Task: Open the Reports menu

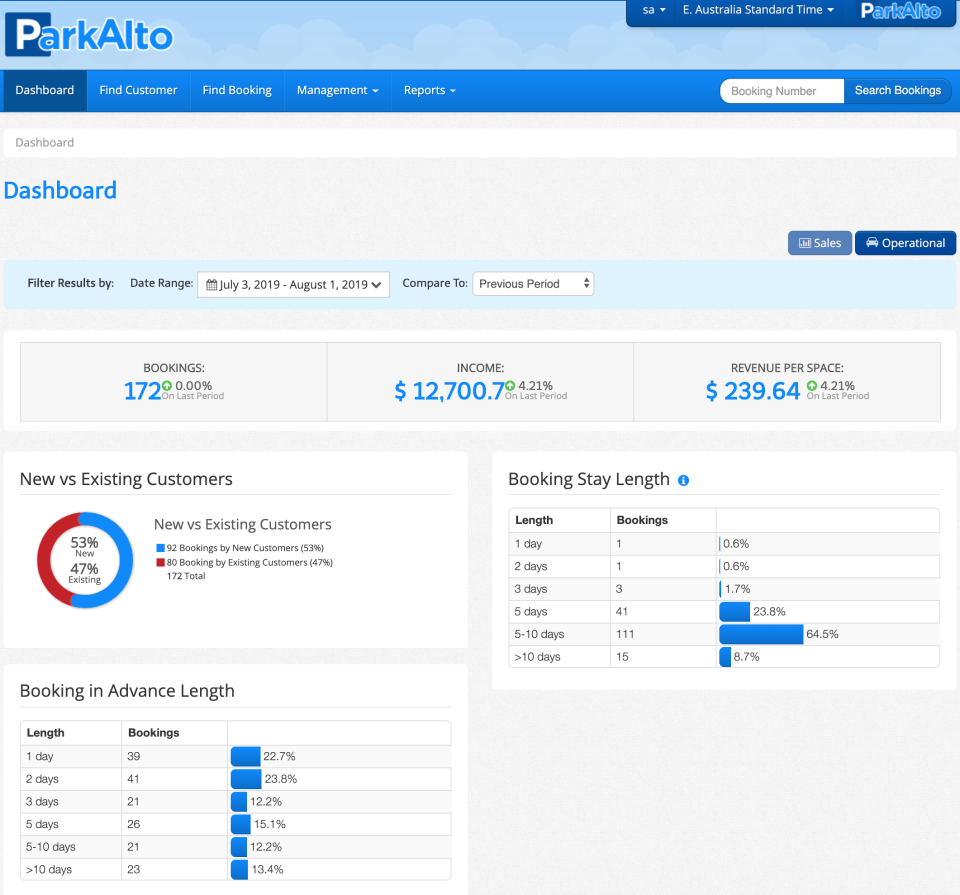Action: 429,90
